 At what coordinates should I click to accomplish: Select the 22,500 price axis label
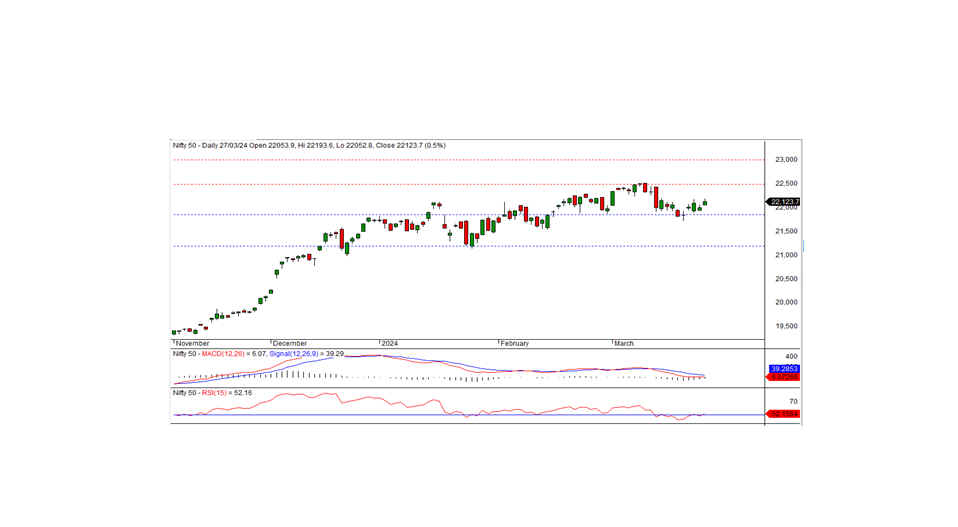[786, 183]
